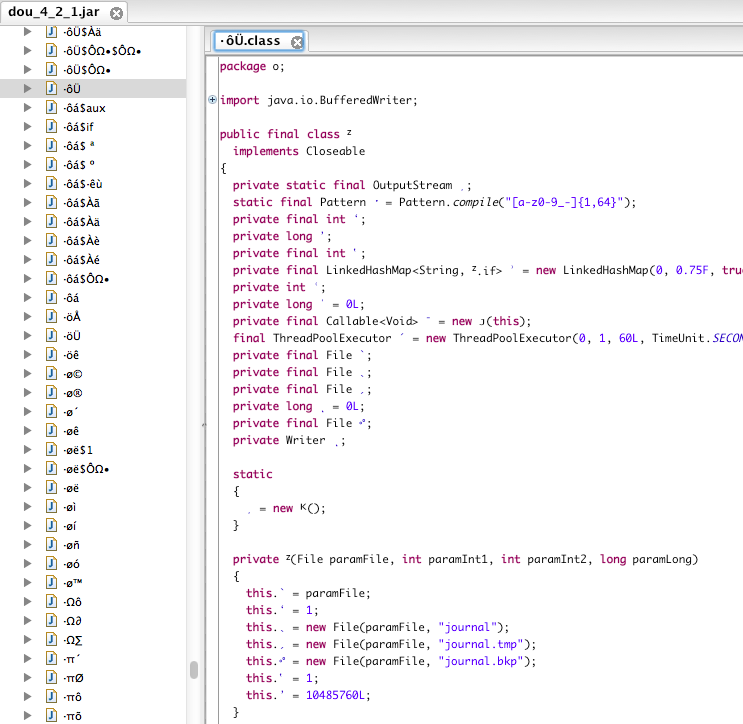Expand the import java.io.BufferedWriter fold marker
Screen dimensions: 743x724
point(212,100)
